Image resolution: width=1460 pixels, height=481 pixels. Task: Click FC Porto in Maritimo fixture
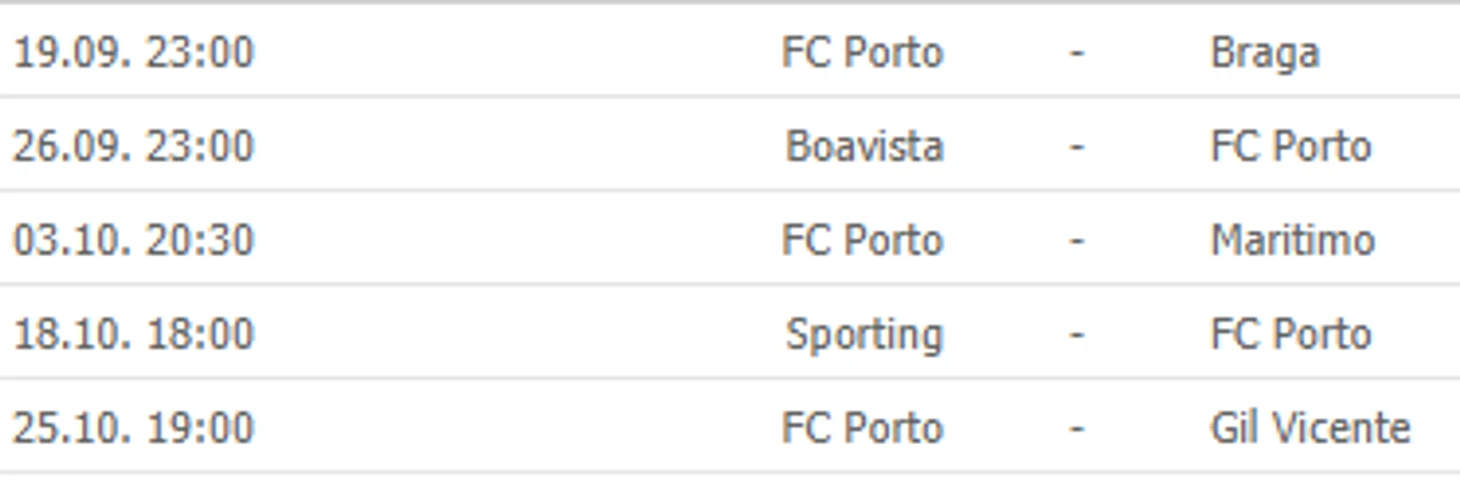coord(862,240)
